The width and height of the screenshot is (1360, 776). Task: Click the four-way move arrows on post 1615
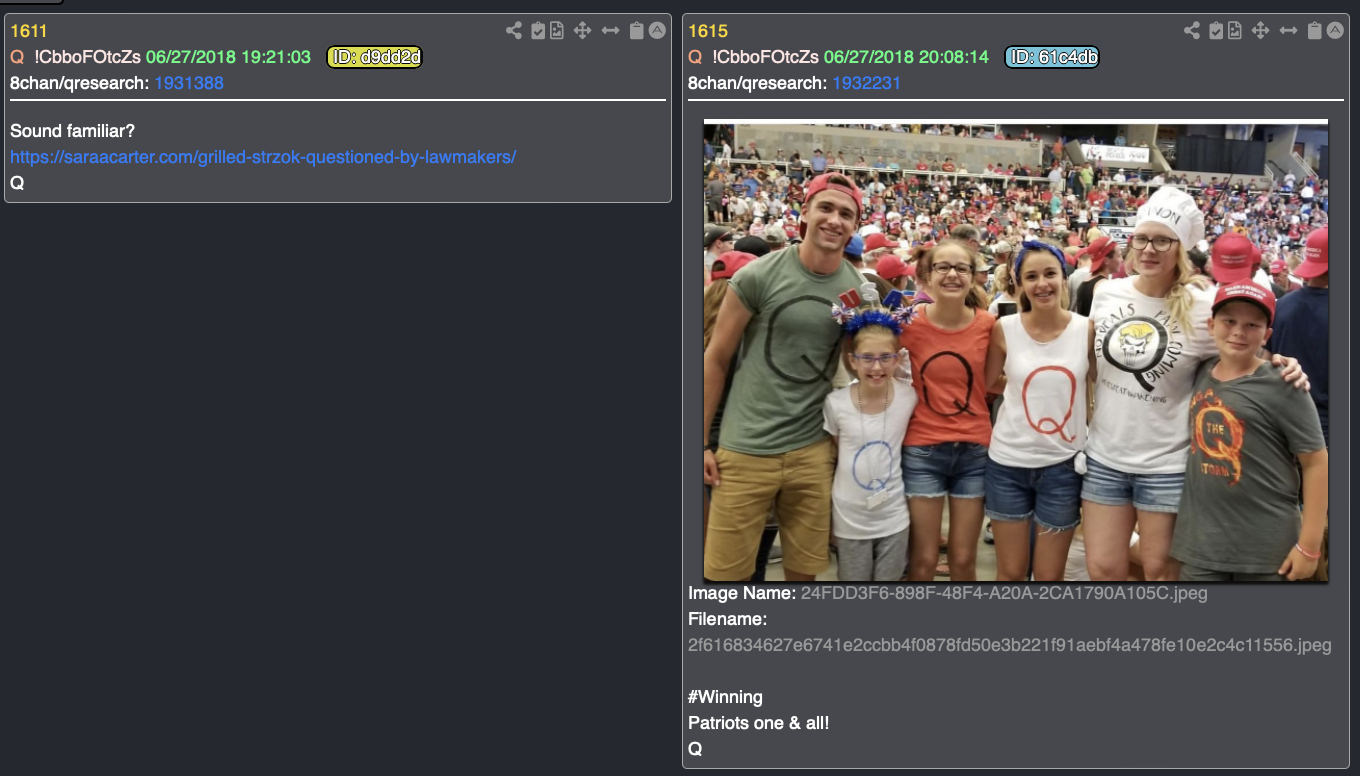[1261, 31]
